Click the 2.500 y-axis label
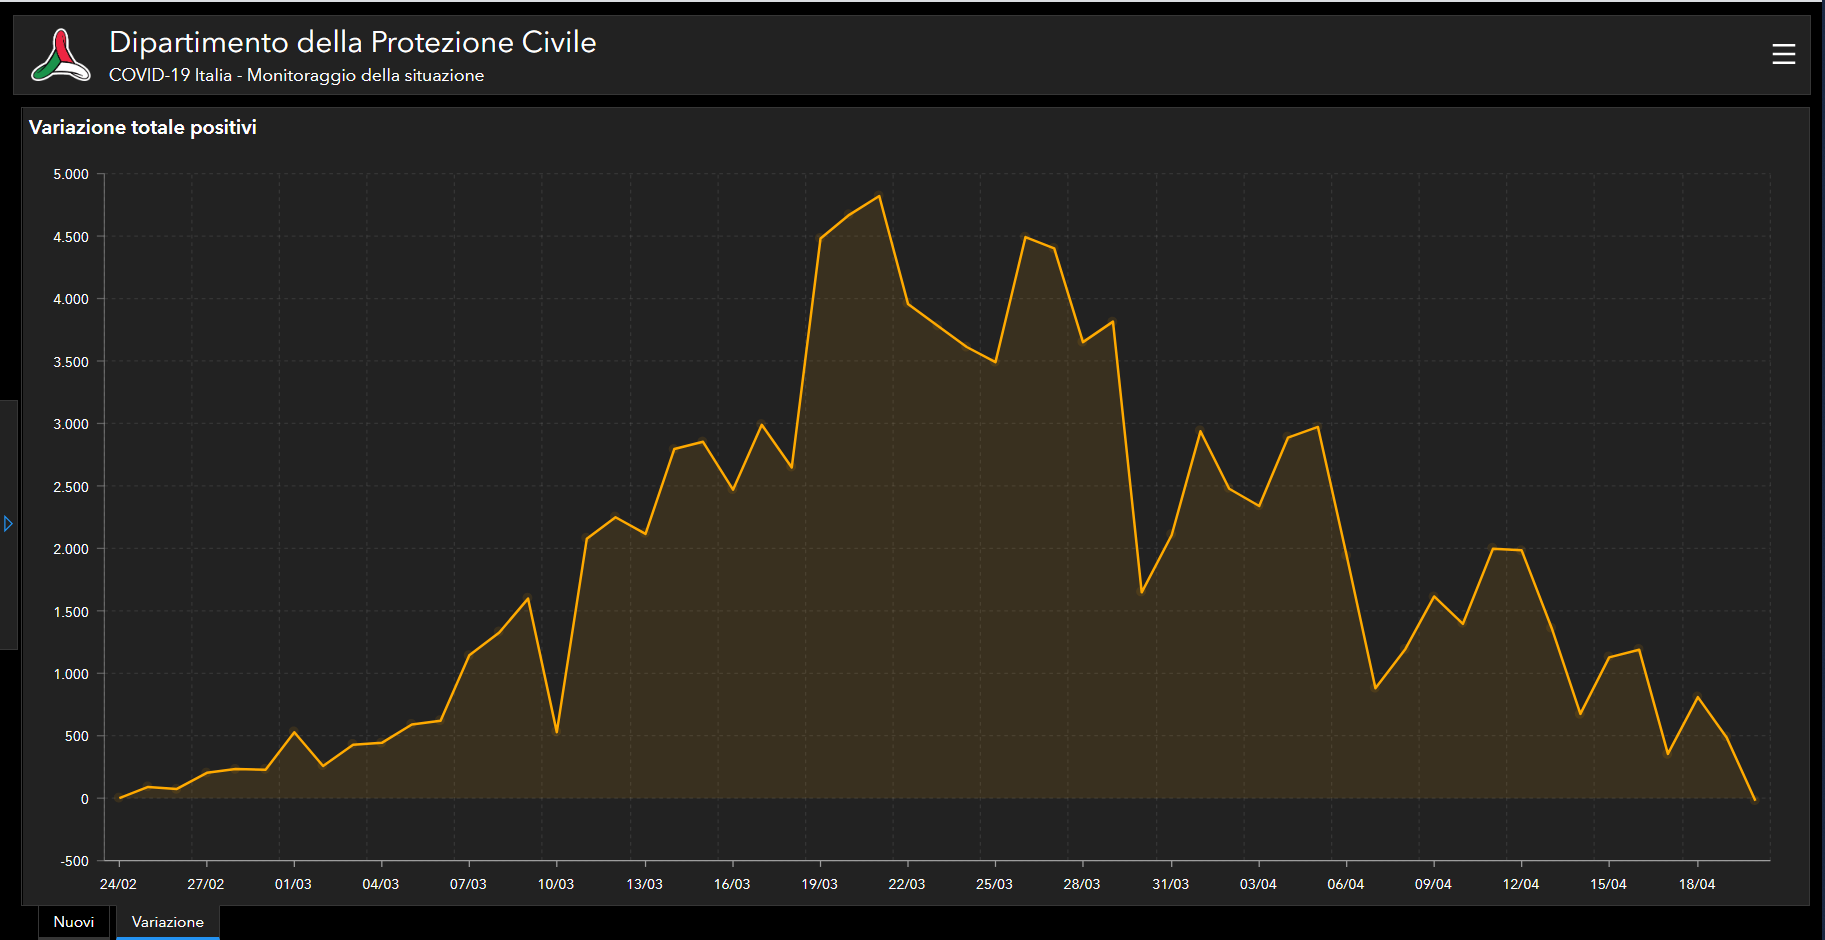 tap(71, 487)
